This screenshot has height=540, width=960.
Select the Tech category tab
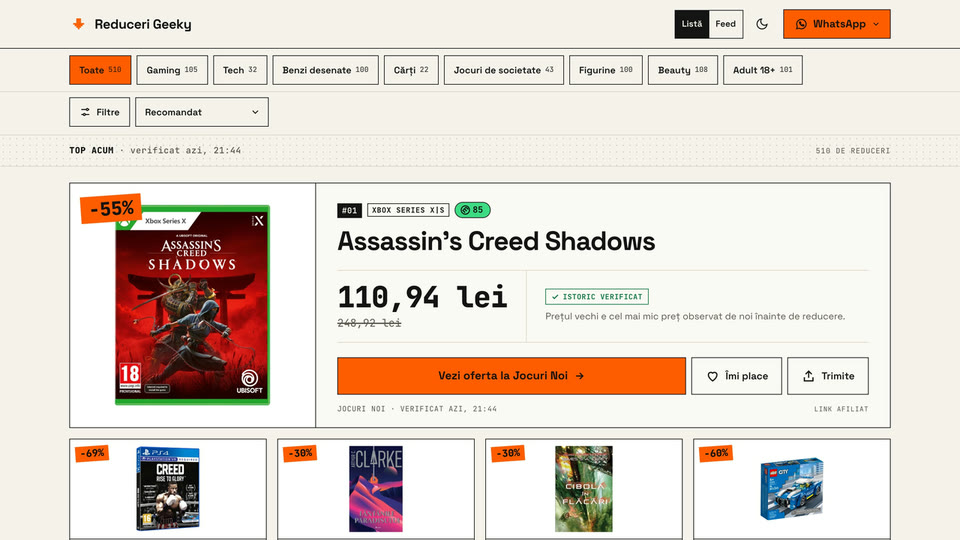(x=240, y=70)
